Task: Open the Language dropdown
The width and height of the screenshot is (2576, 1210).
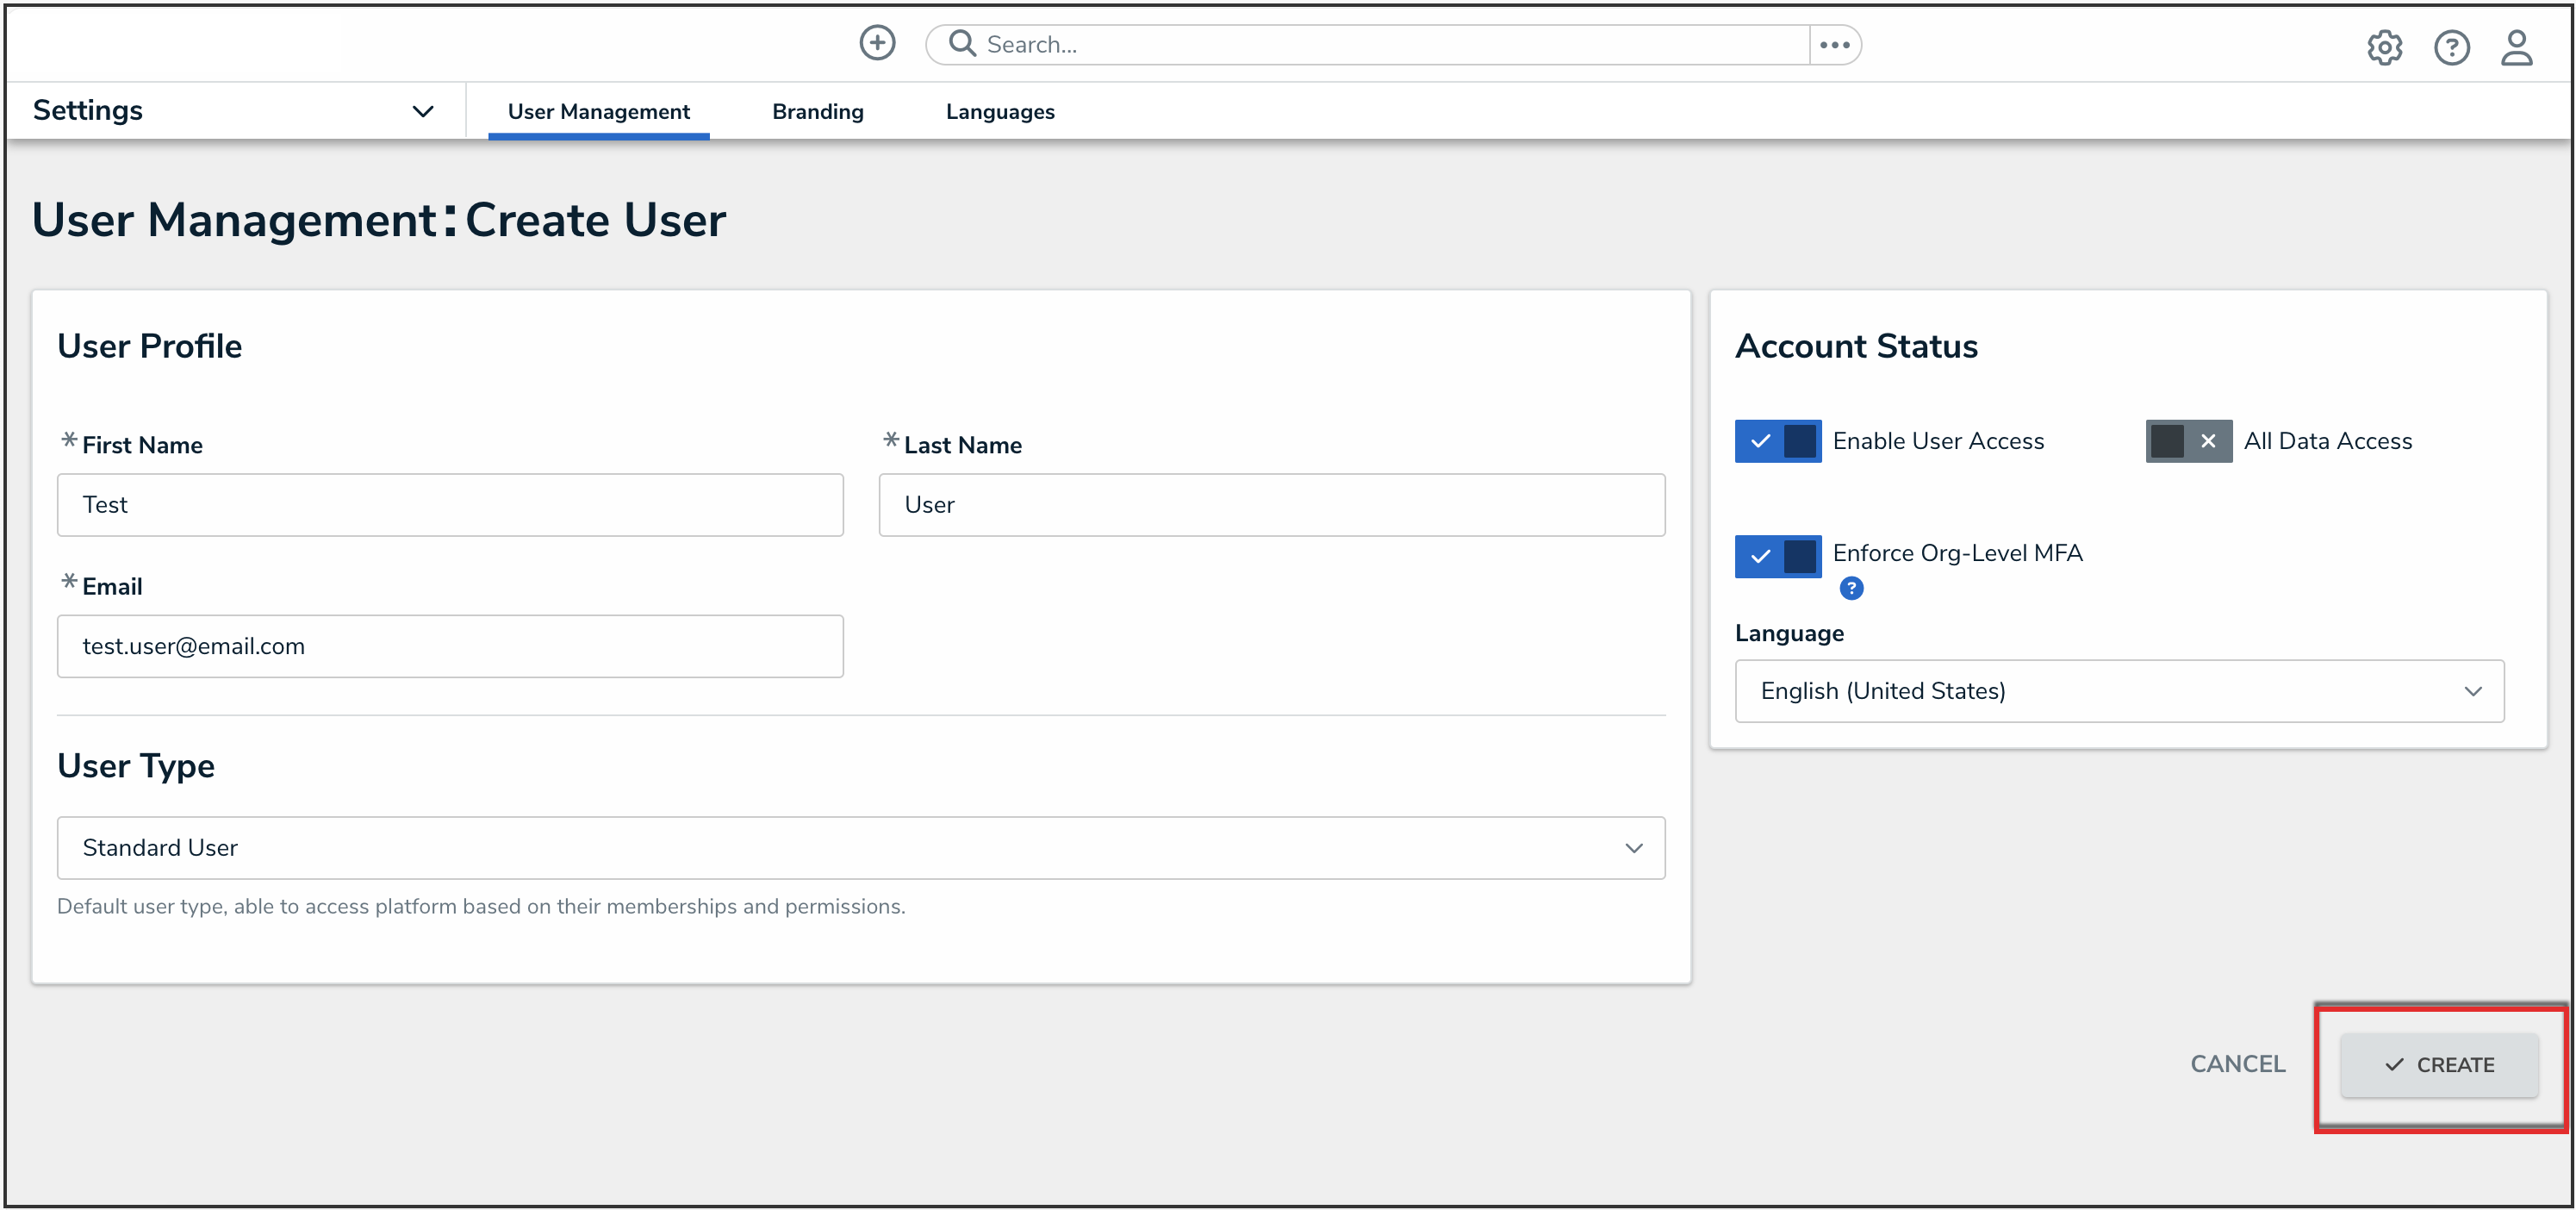Action: [2119, 690]
